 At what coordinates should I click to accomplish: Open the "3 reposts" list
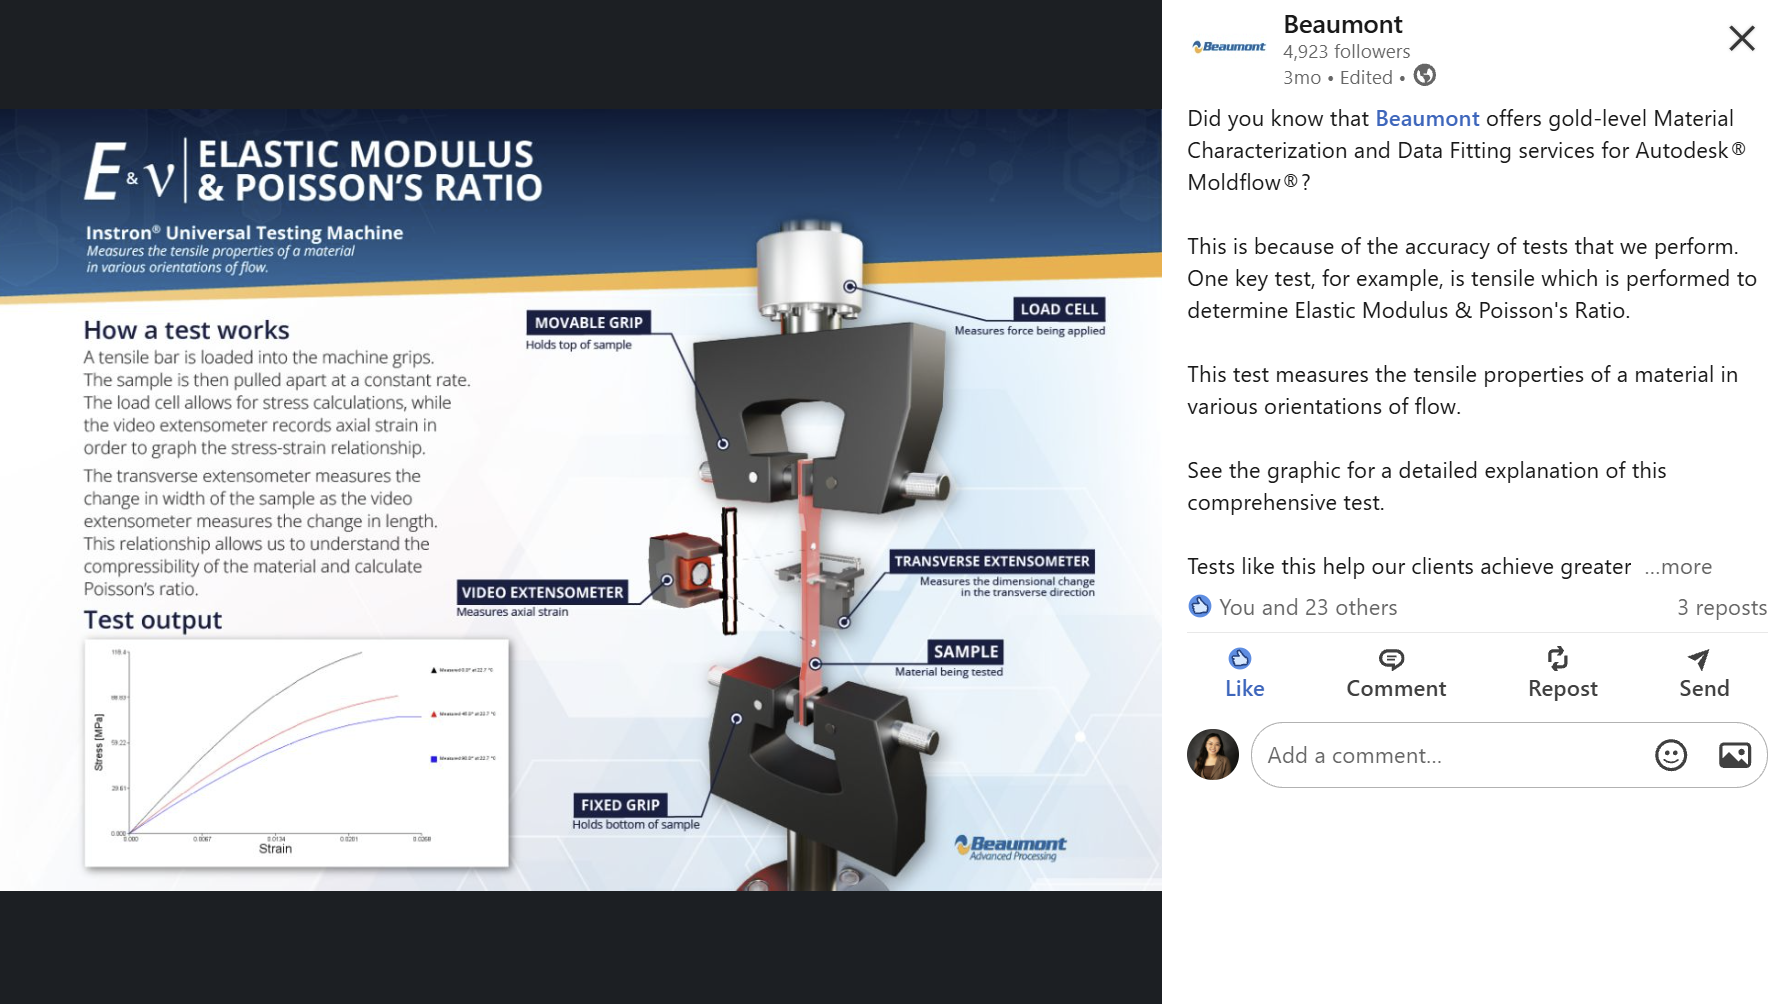click(1721, 607)
